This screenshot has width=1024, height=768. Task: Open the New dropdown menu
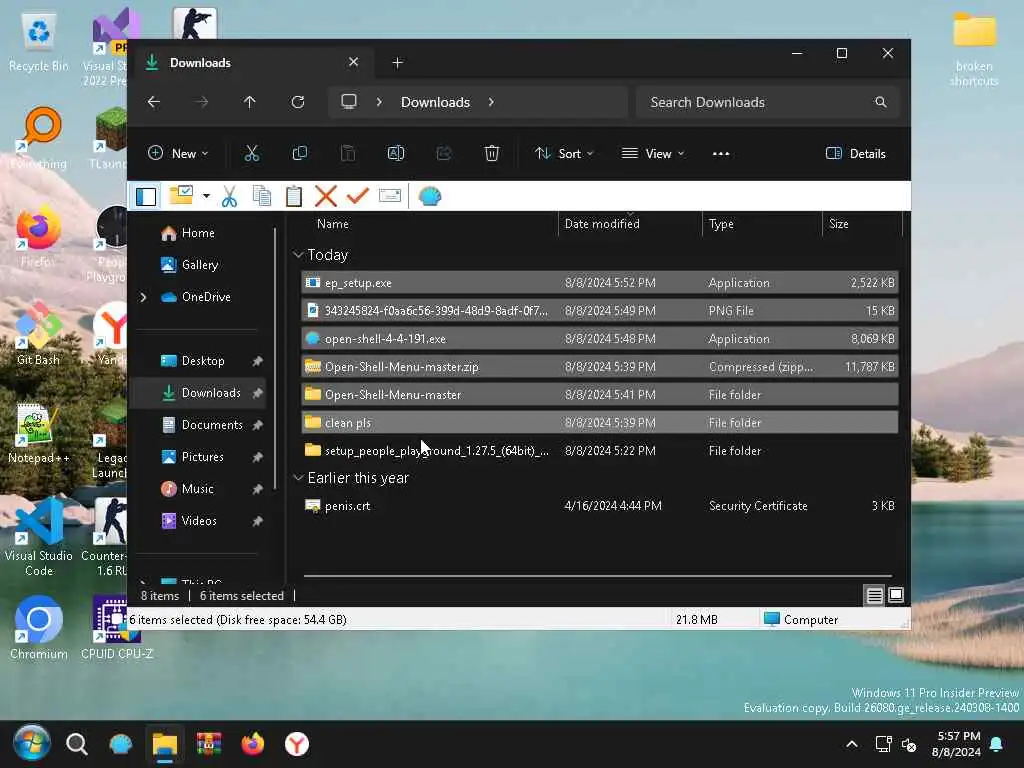click(178, 153)
